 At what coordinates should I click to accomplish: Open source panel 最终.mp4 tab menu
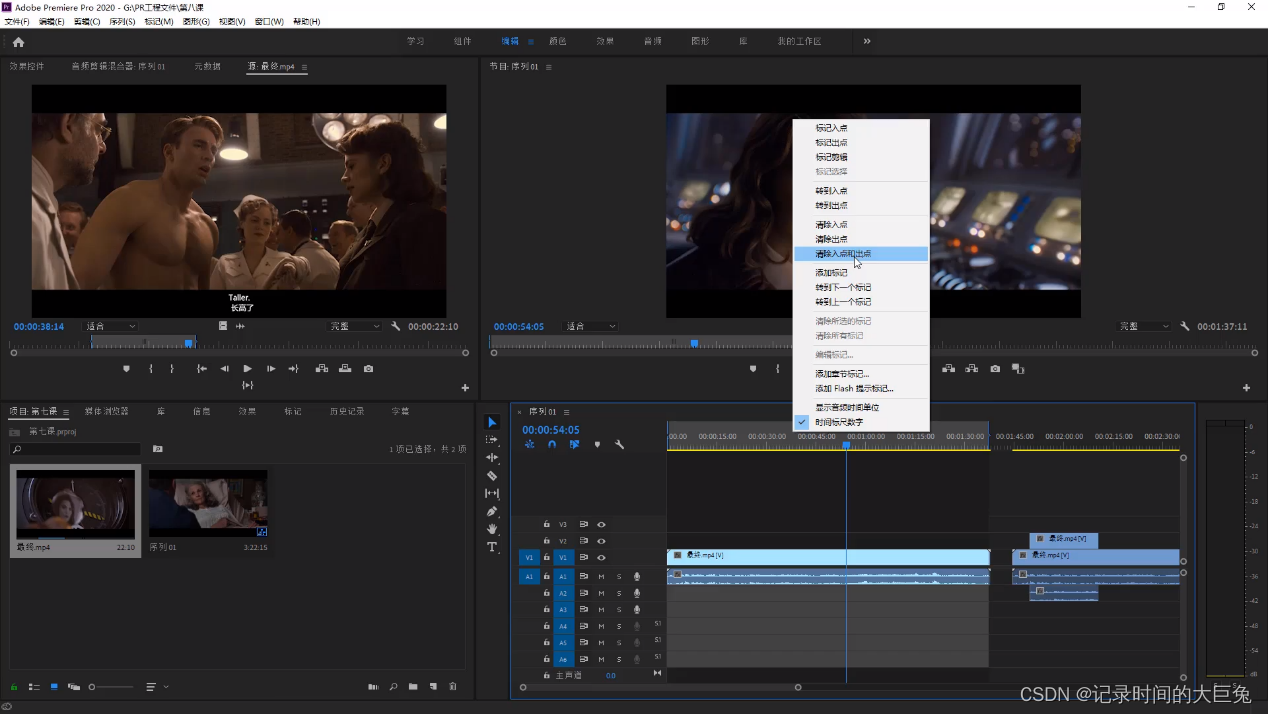point(304,67)
